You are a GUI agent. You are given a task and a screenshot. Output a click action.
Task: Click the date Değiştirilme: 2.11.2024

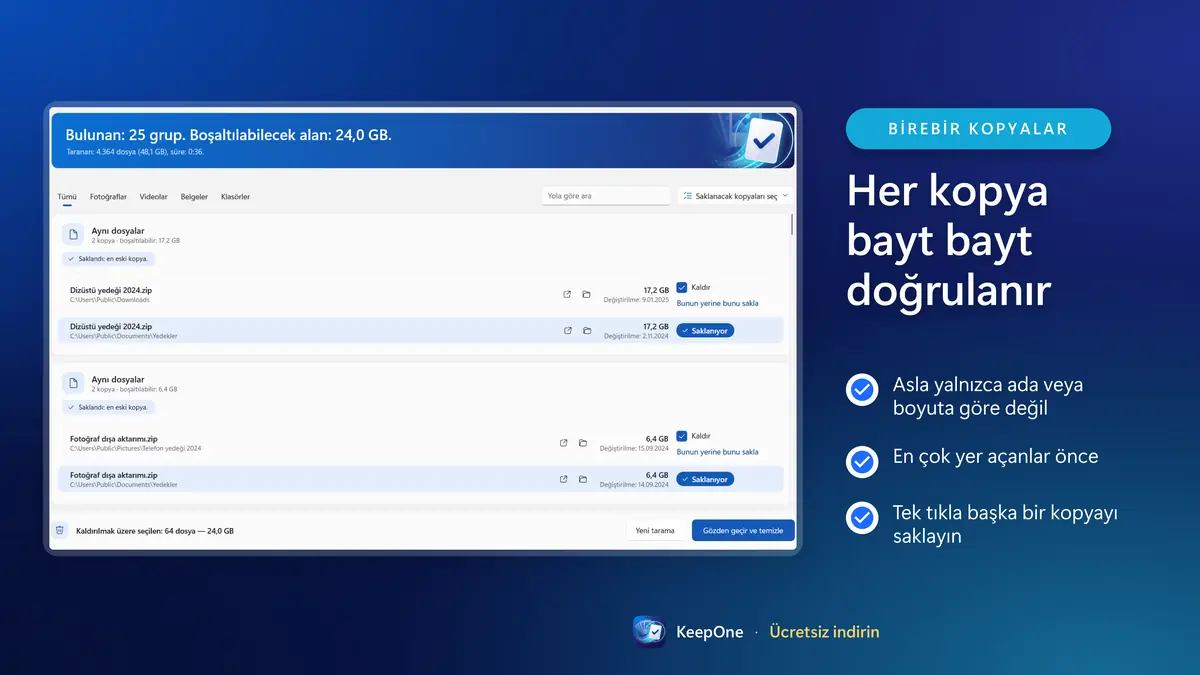(636, 336)
